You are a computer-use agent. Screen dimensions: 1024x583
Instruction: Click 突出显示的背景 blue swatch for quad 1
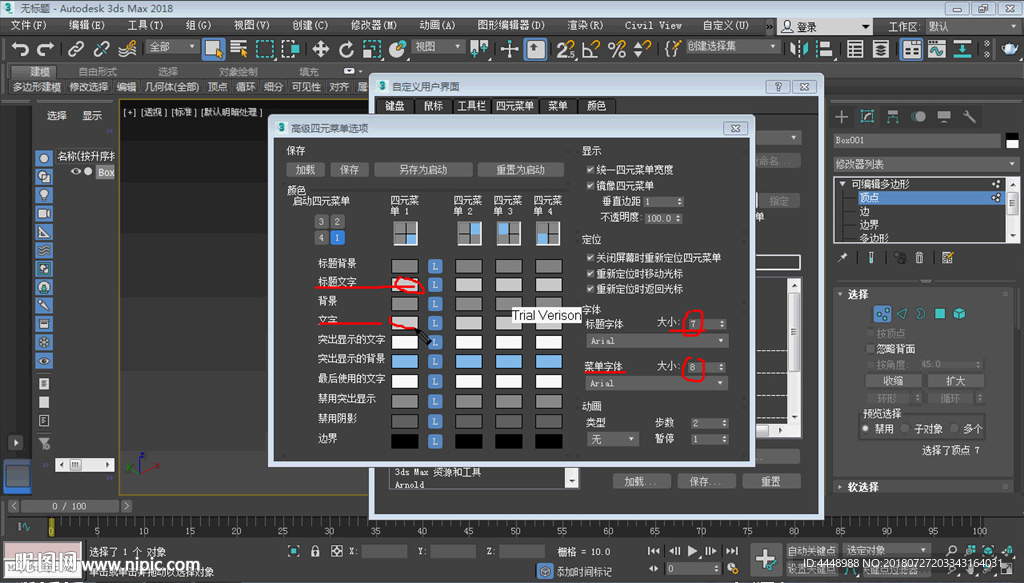(x=404, y=361)
